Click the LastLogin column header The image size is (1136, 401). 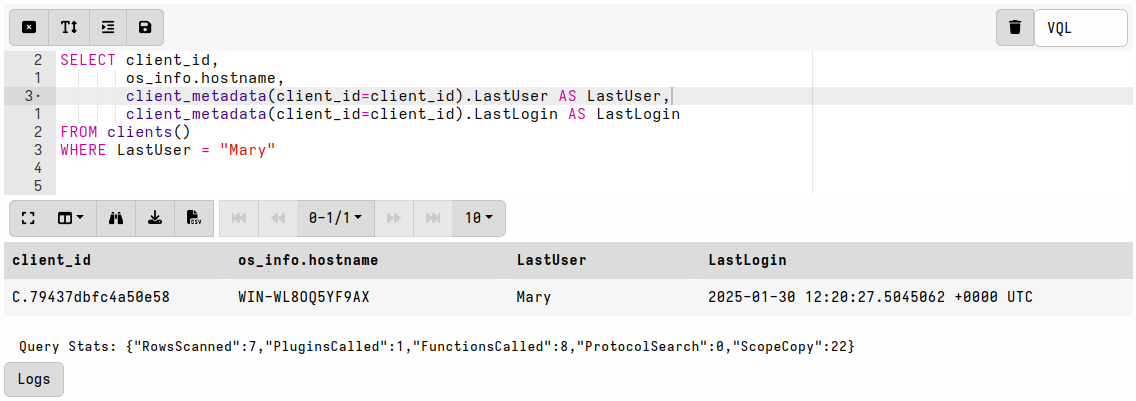coord(747,260)
